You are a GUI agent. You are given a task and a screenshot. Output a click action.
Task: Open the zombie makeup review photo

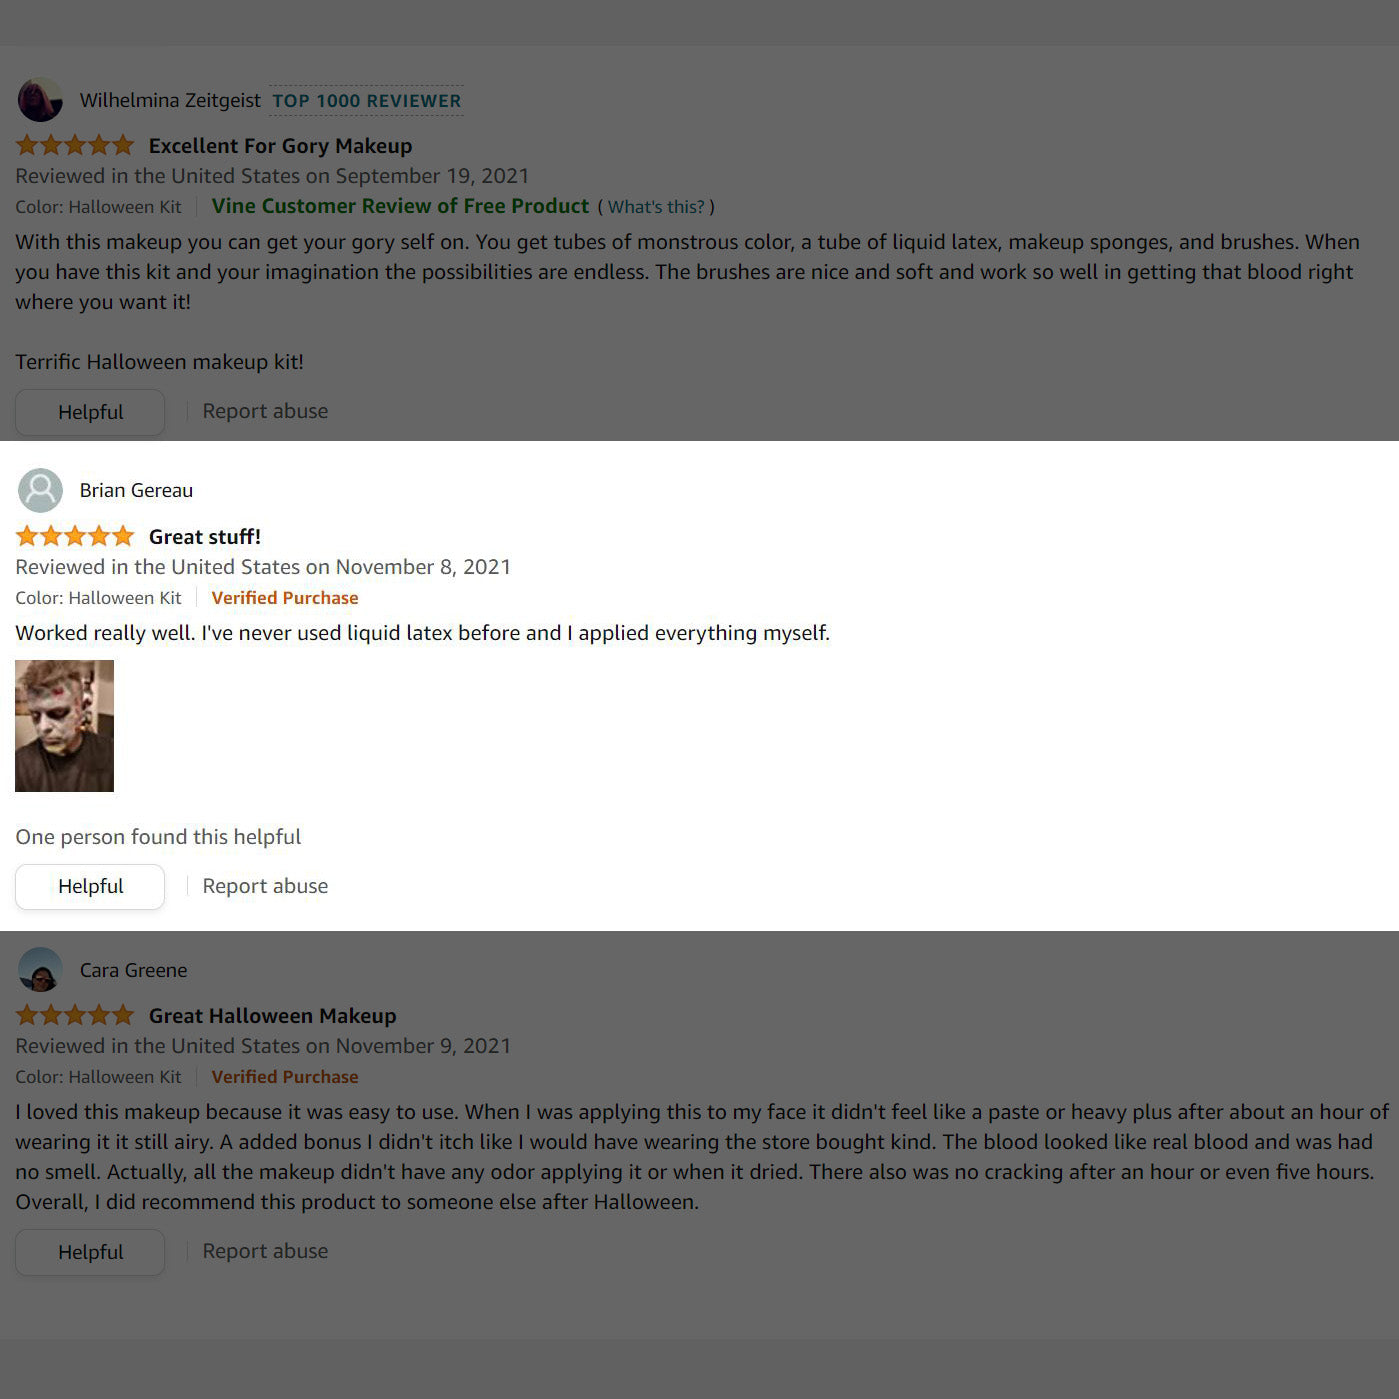(64, 726)
